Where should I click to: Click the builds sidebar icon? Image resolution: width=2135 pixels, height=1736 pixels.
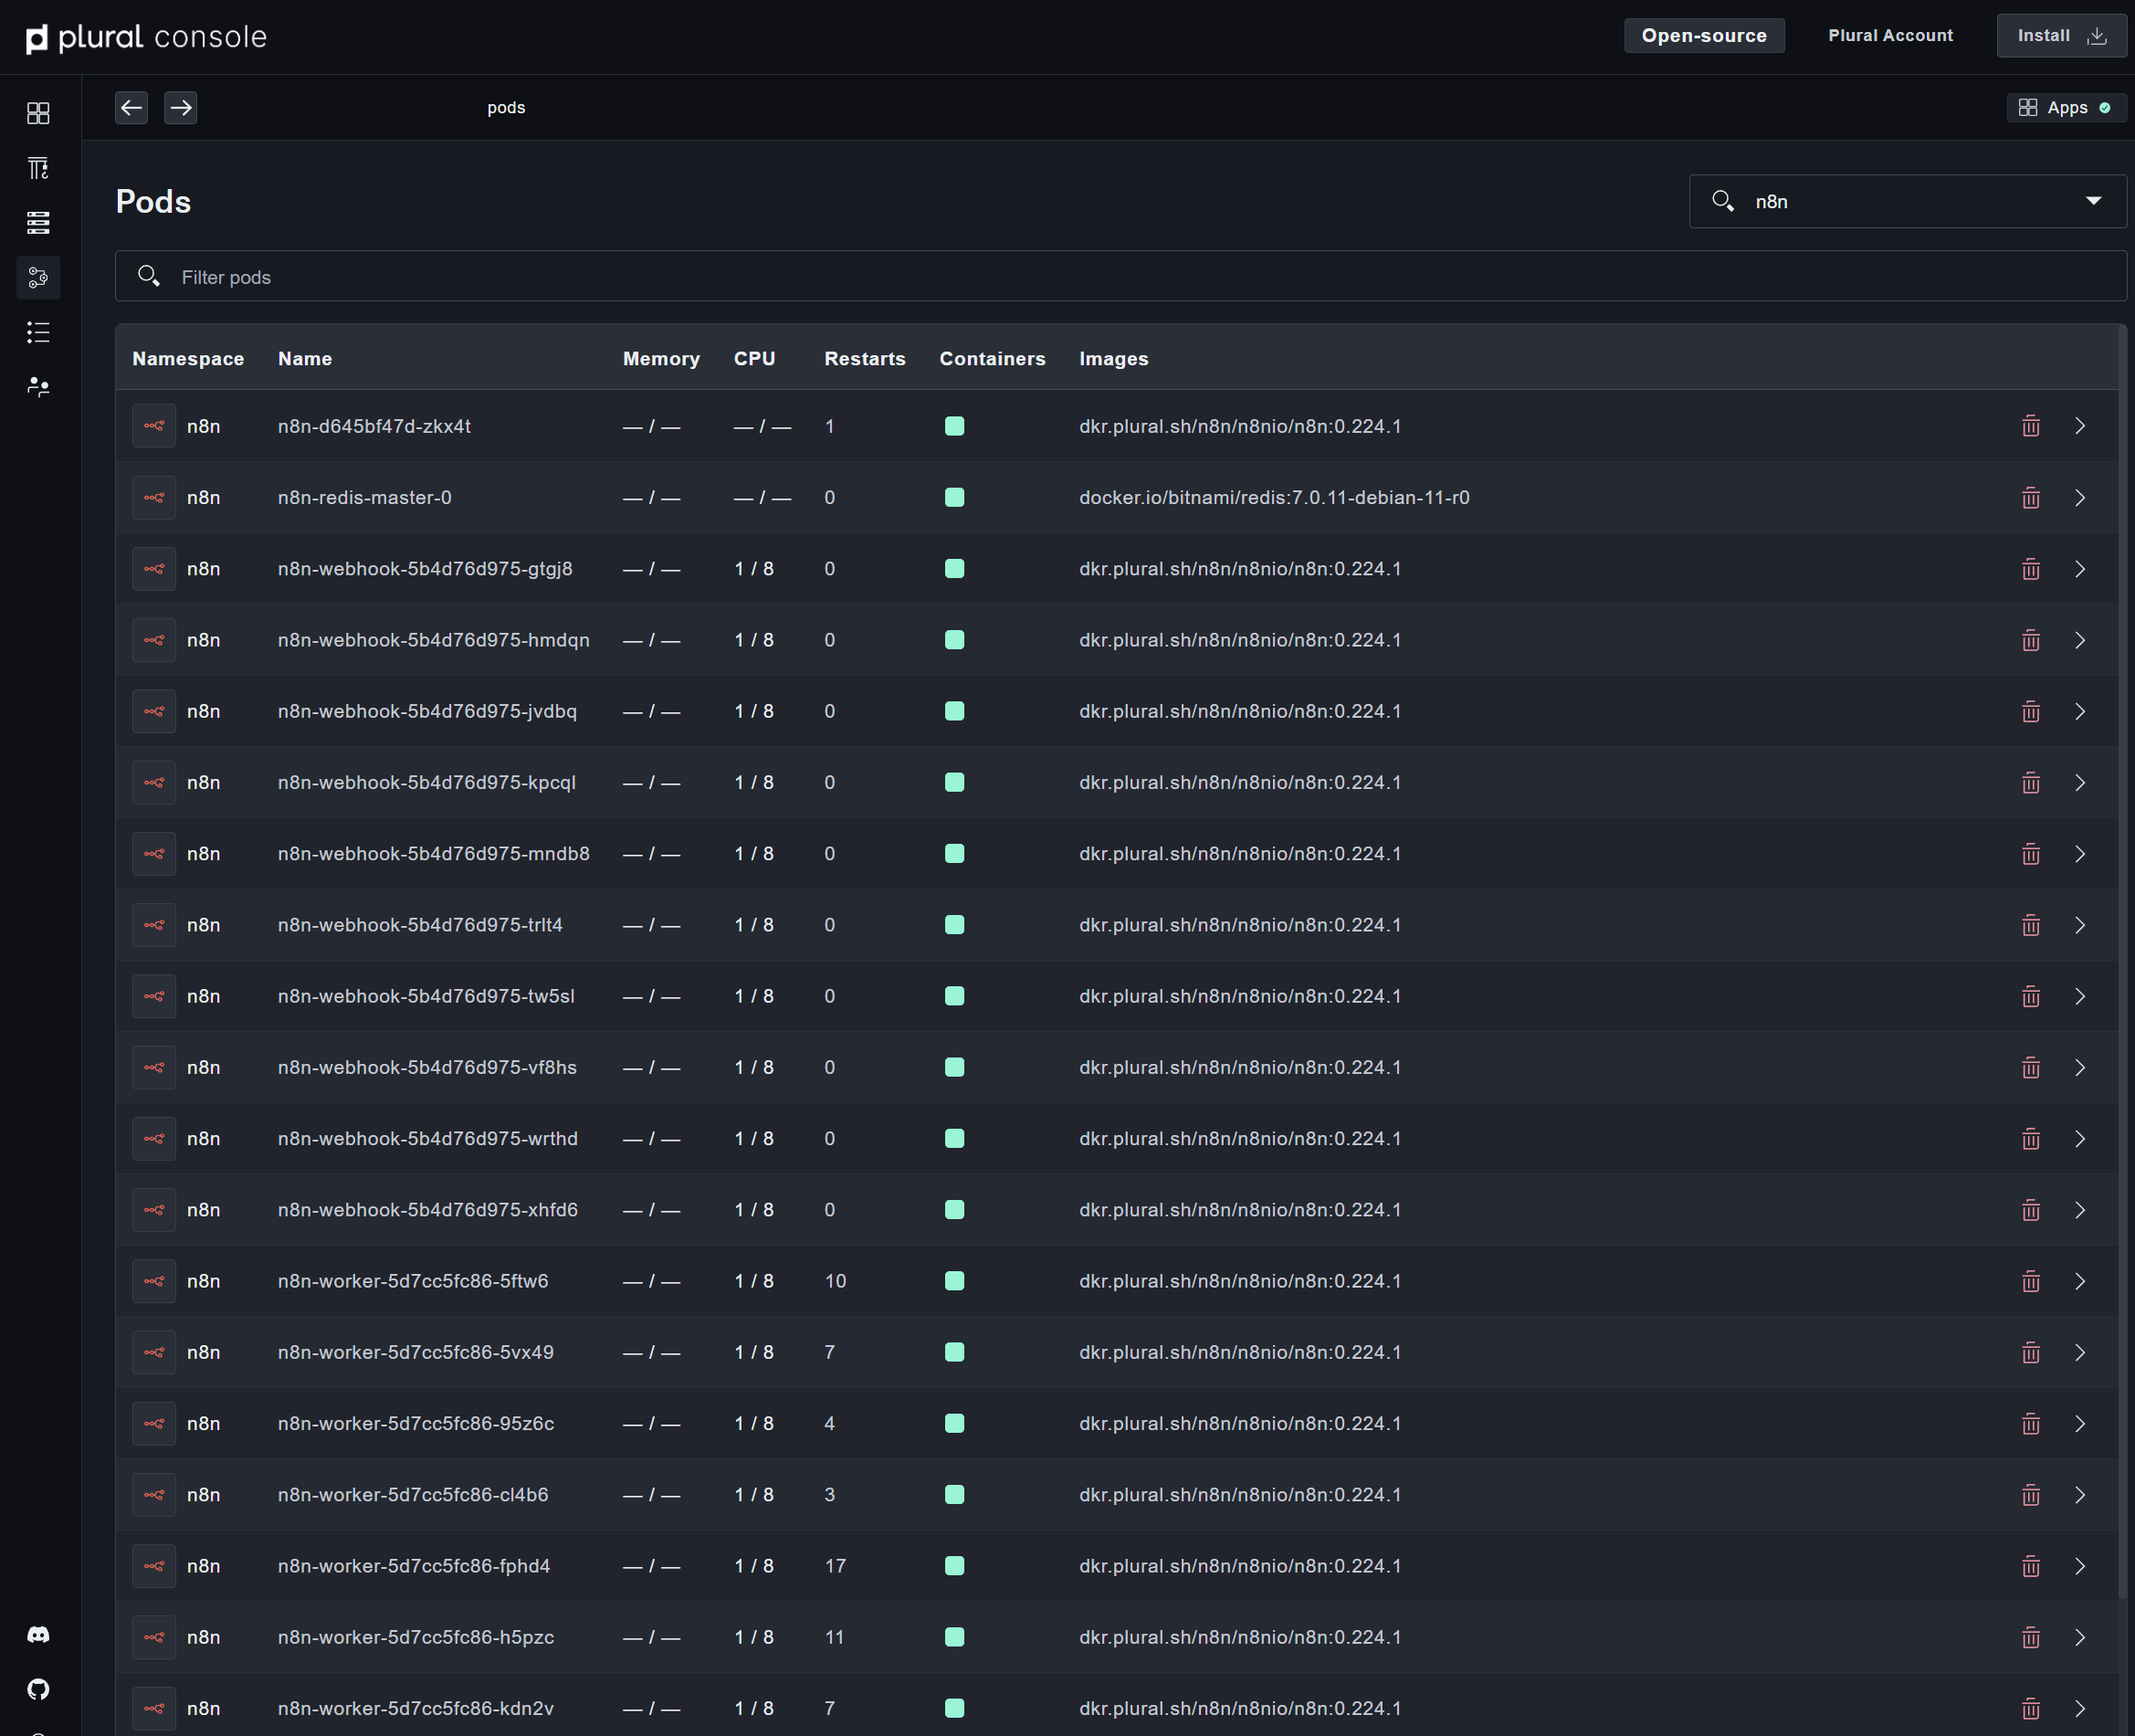38,168
